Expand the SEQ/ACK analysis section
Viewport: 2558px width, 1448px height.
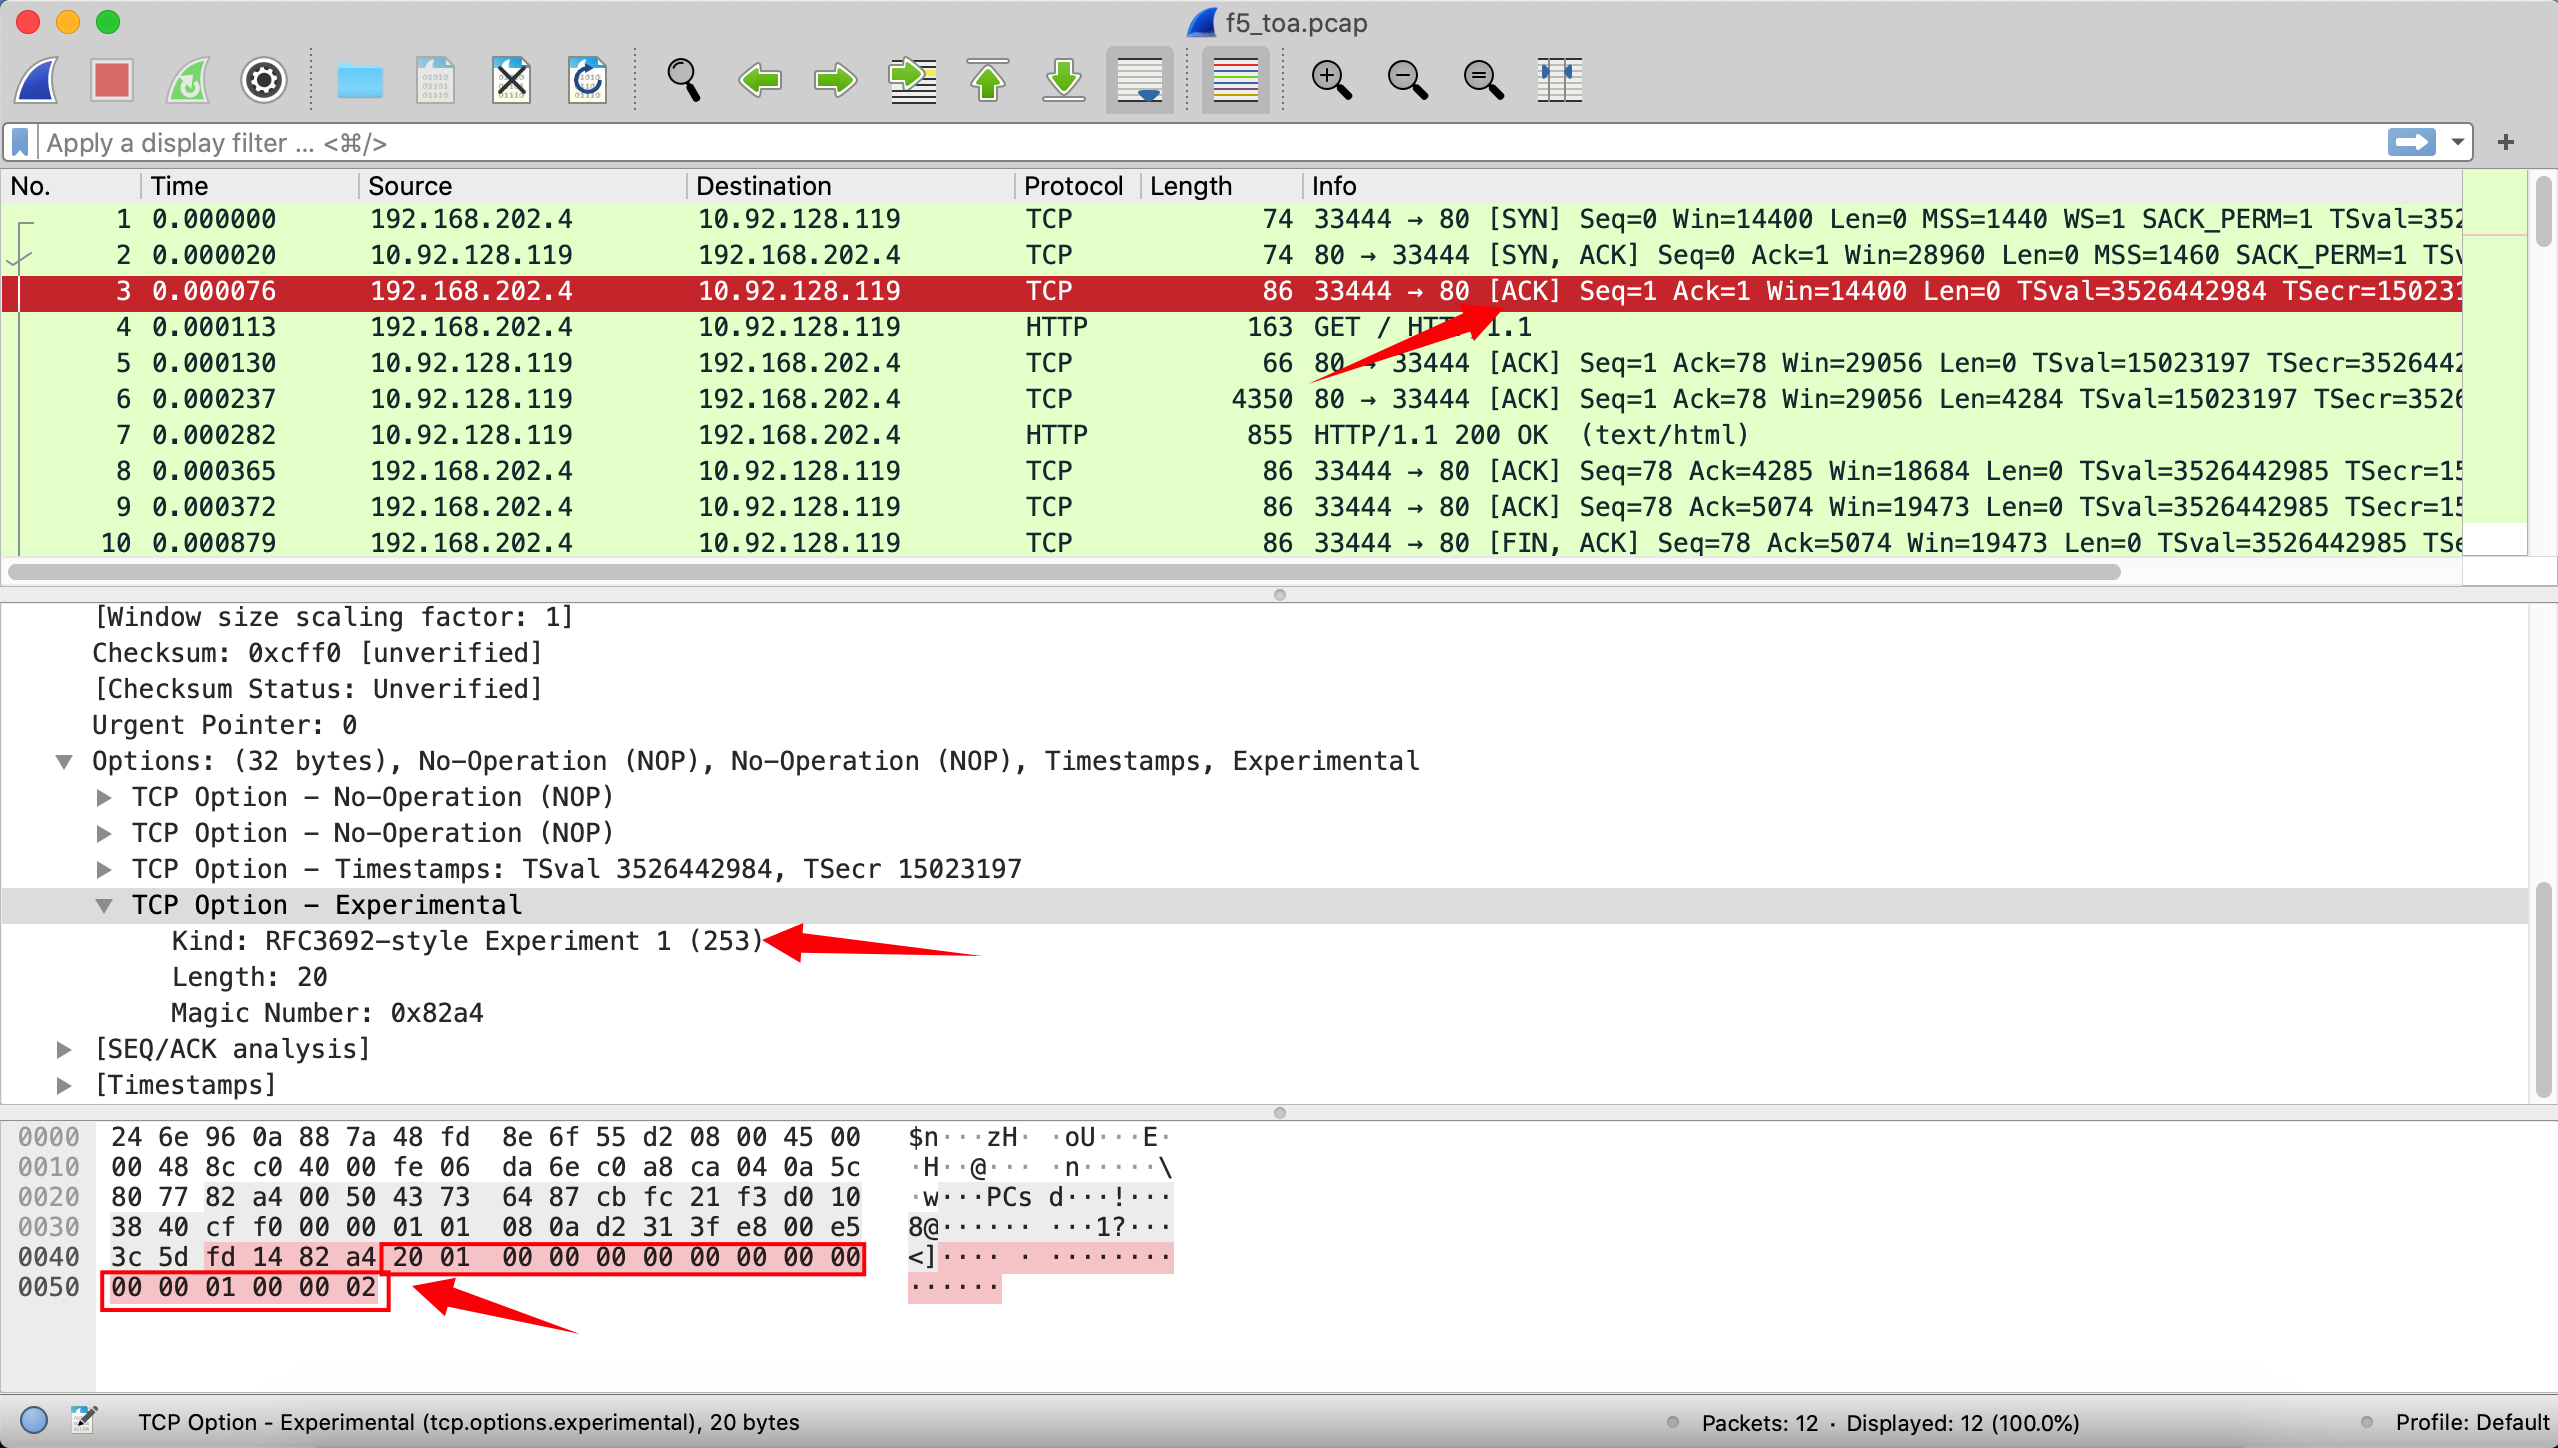point(65,1049)
